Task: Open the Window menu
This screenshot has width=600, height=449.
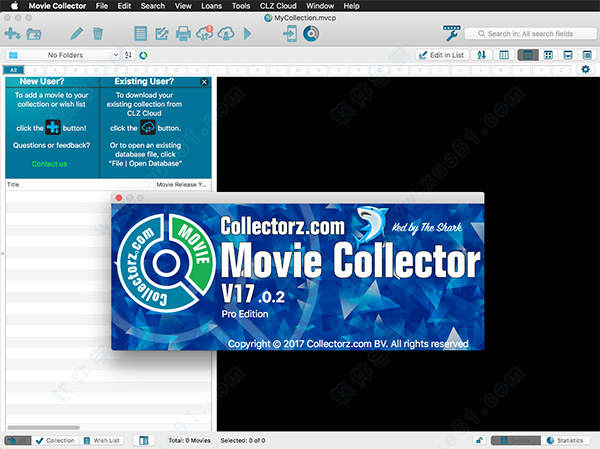Action: tap(320, 6)
